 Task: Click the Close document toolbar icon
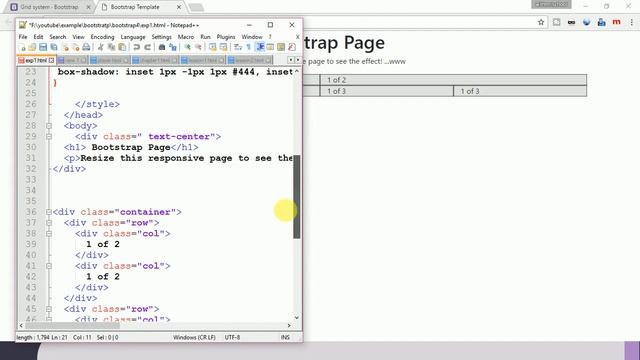click(65, 47)
